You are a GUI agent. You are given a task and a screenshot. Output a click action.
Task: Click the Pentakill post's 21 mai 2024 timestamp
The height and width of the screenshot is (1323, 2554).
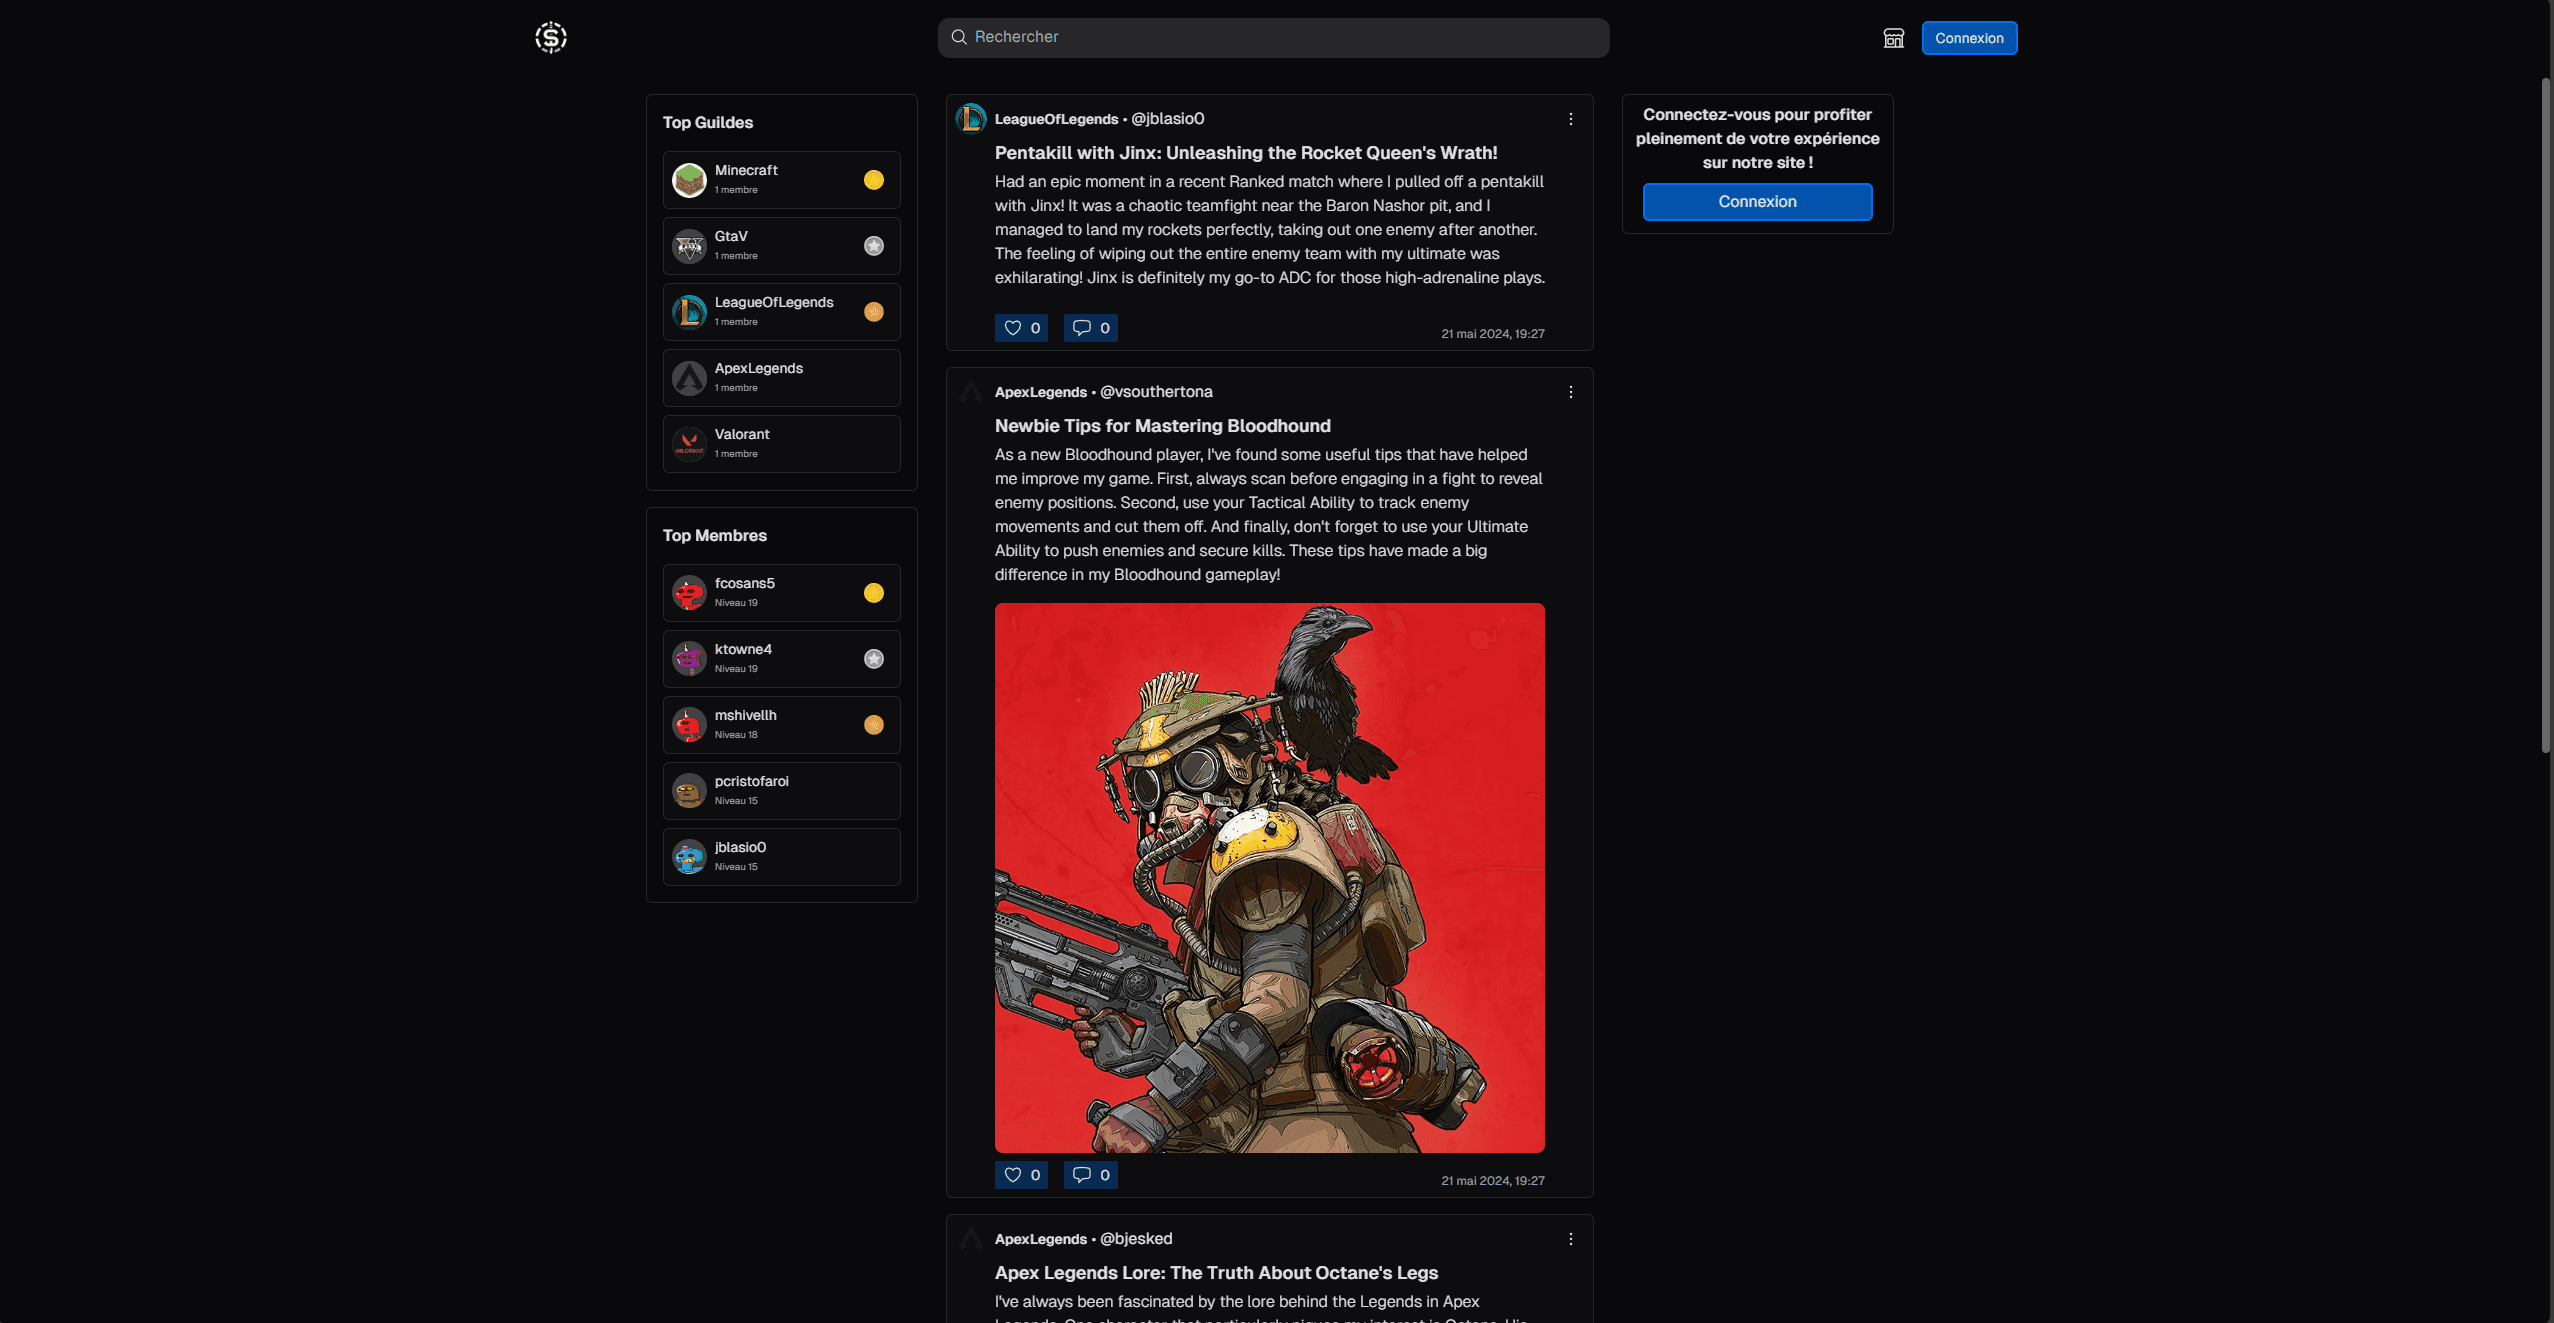1492,334
